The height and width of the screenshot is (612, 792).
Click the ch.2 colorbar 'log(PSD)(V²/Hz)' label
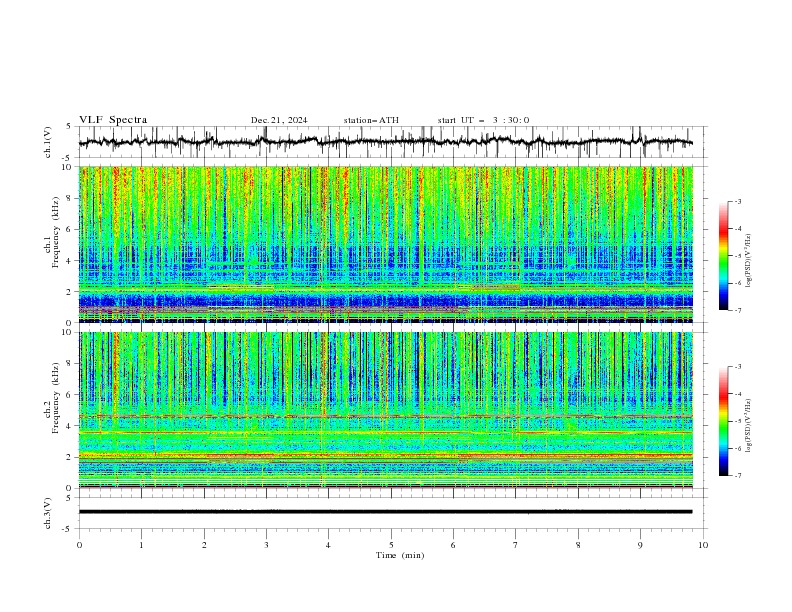(x=748, y=426)
